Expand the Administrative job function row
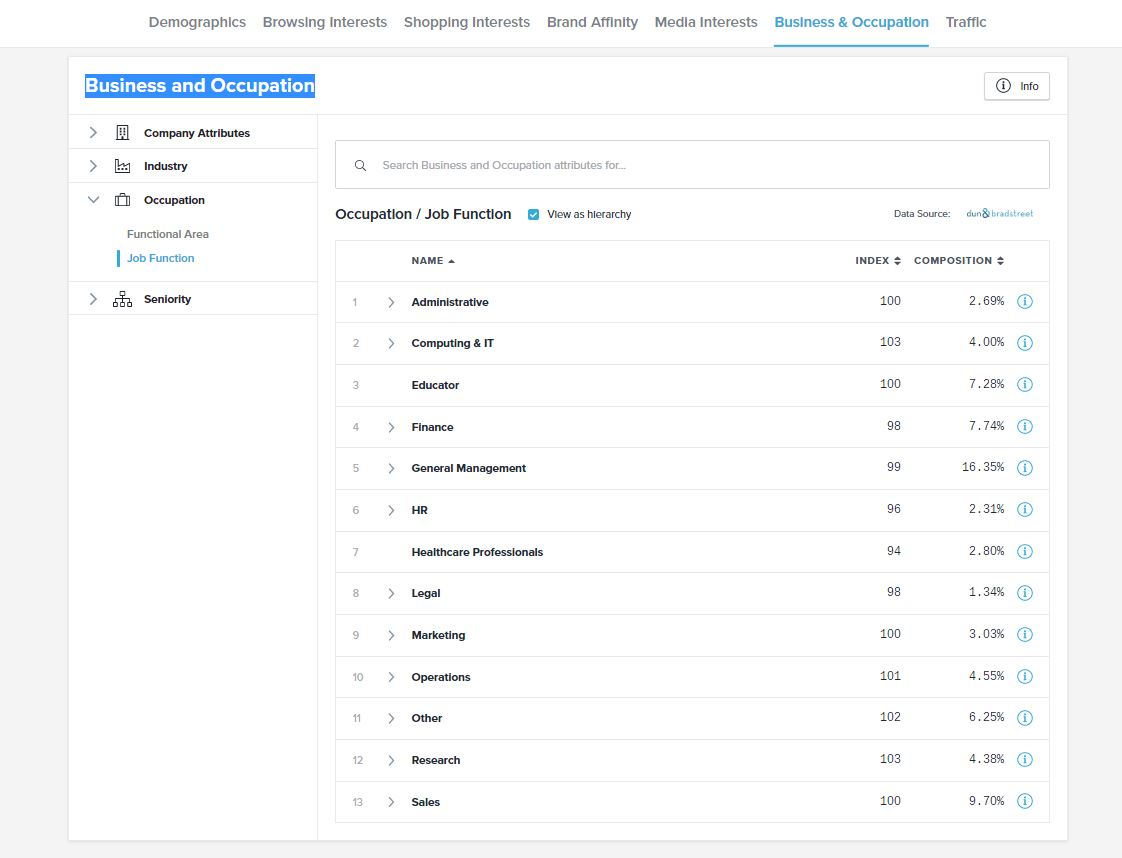The height and width of the screenshot is (858, 1122). [x=391, y=301]
